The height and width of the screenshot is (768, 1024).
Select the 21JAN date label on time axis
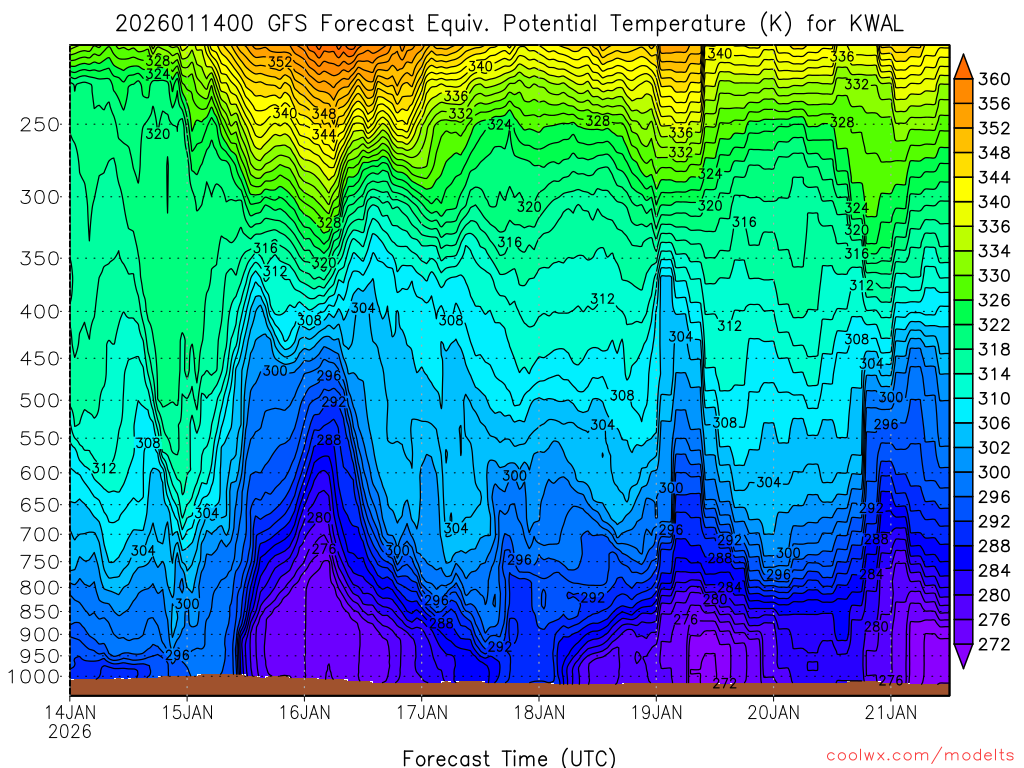click(891, 712)
